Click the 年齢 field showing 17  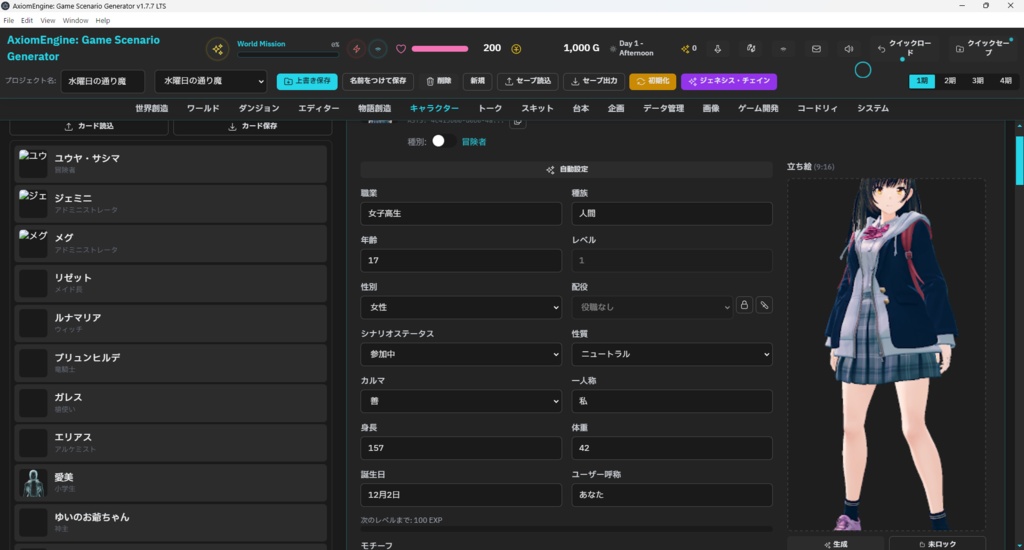click(461, 260)
